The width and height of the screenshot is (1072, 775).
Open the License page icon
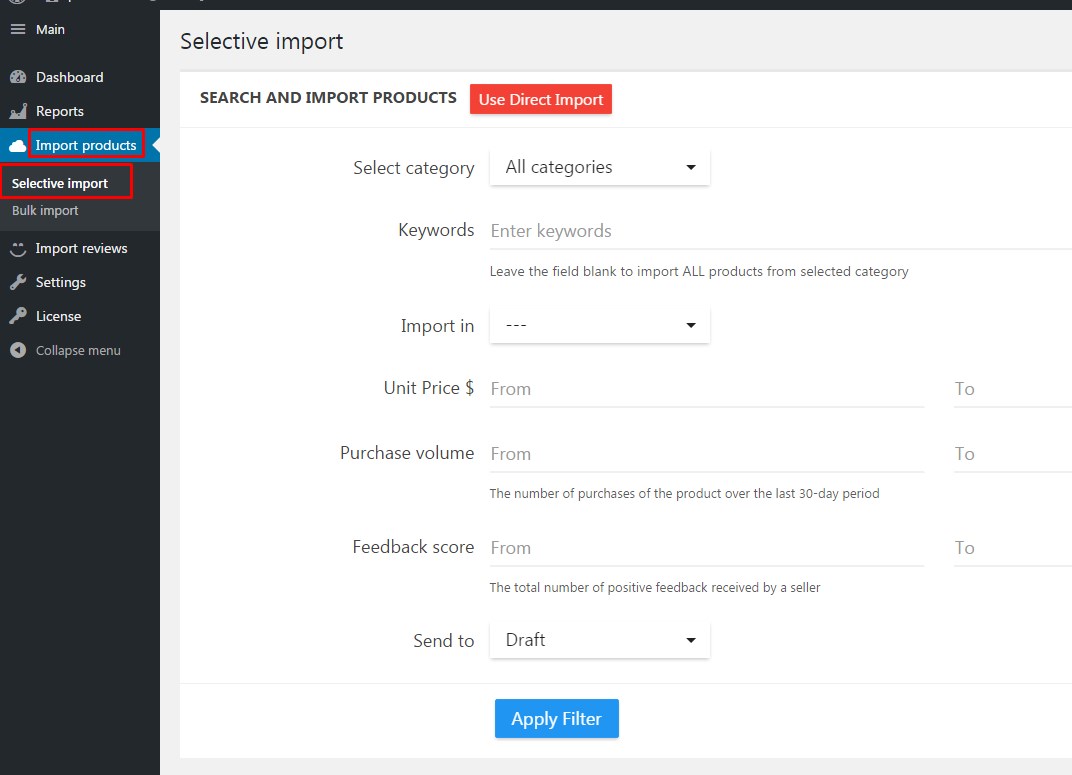click(20, 316)
